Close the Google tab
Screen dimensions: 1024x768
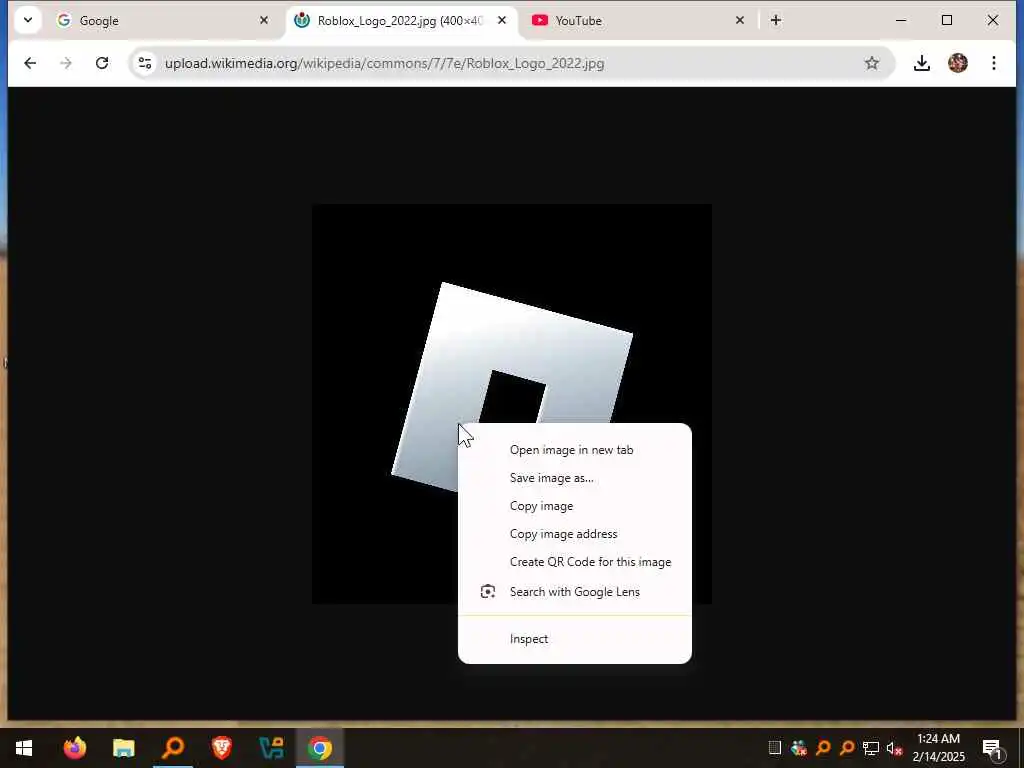coord(264,20)
